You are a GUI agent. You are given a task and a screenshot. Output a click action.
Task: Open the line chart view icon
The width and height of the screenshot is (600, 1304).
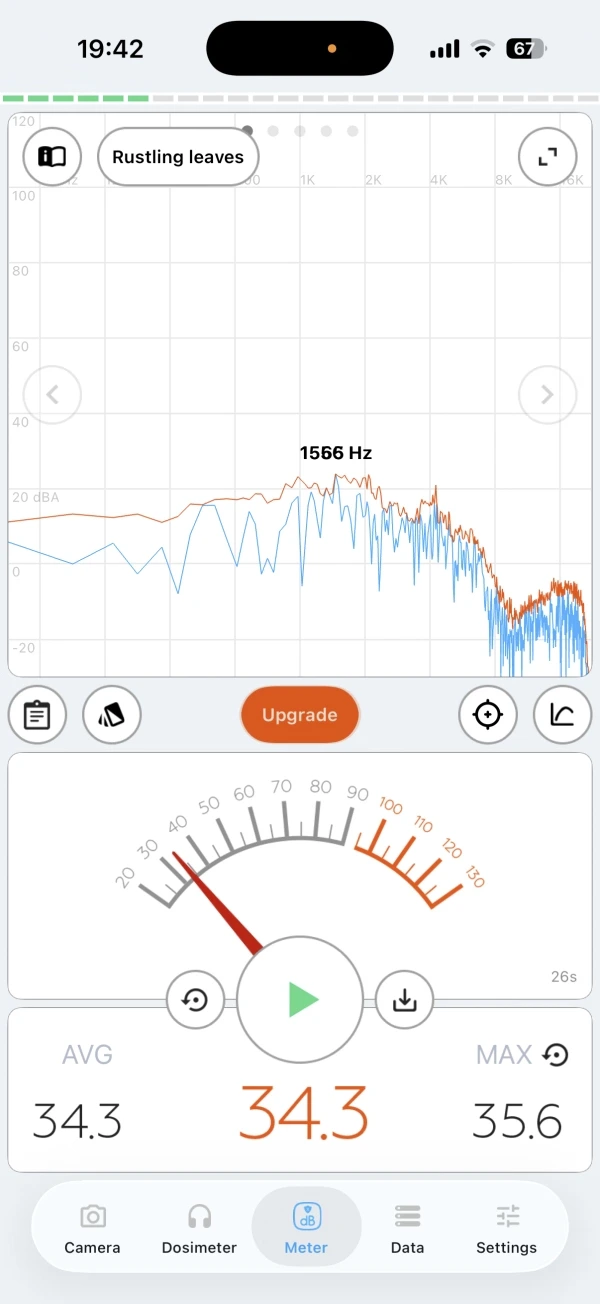(x=562, y=715)
